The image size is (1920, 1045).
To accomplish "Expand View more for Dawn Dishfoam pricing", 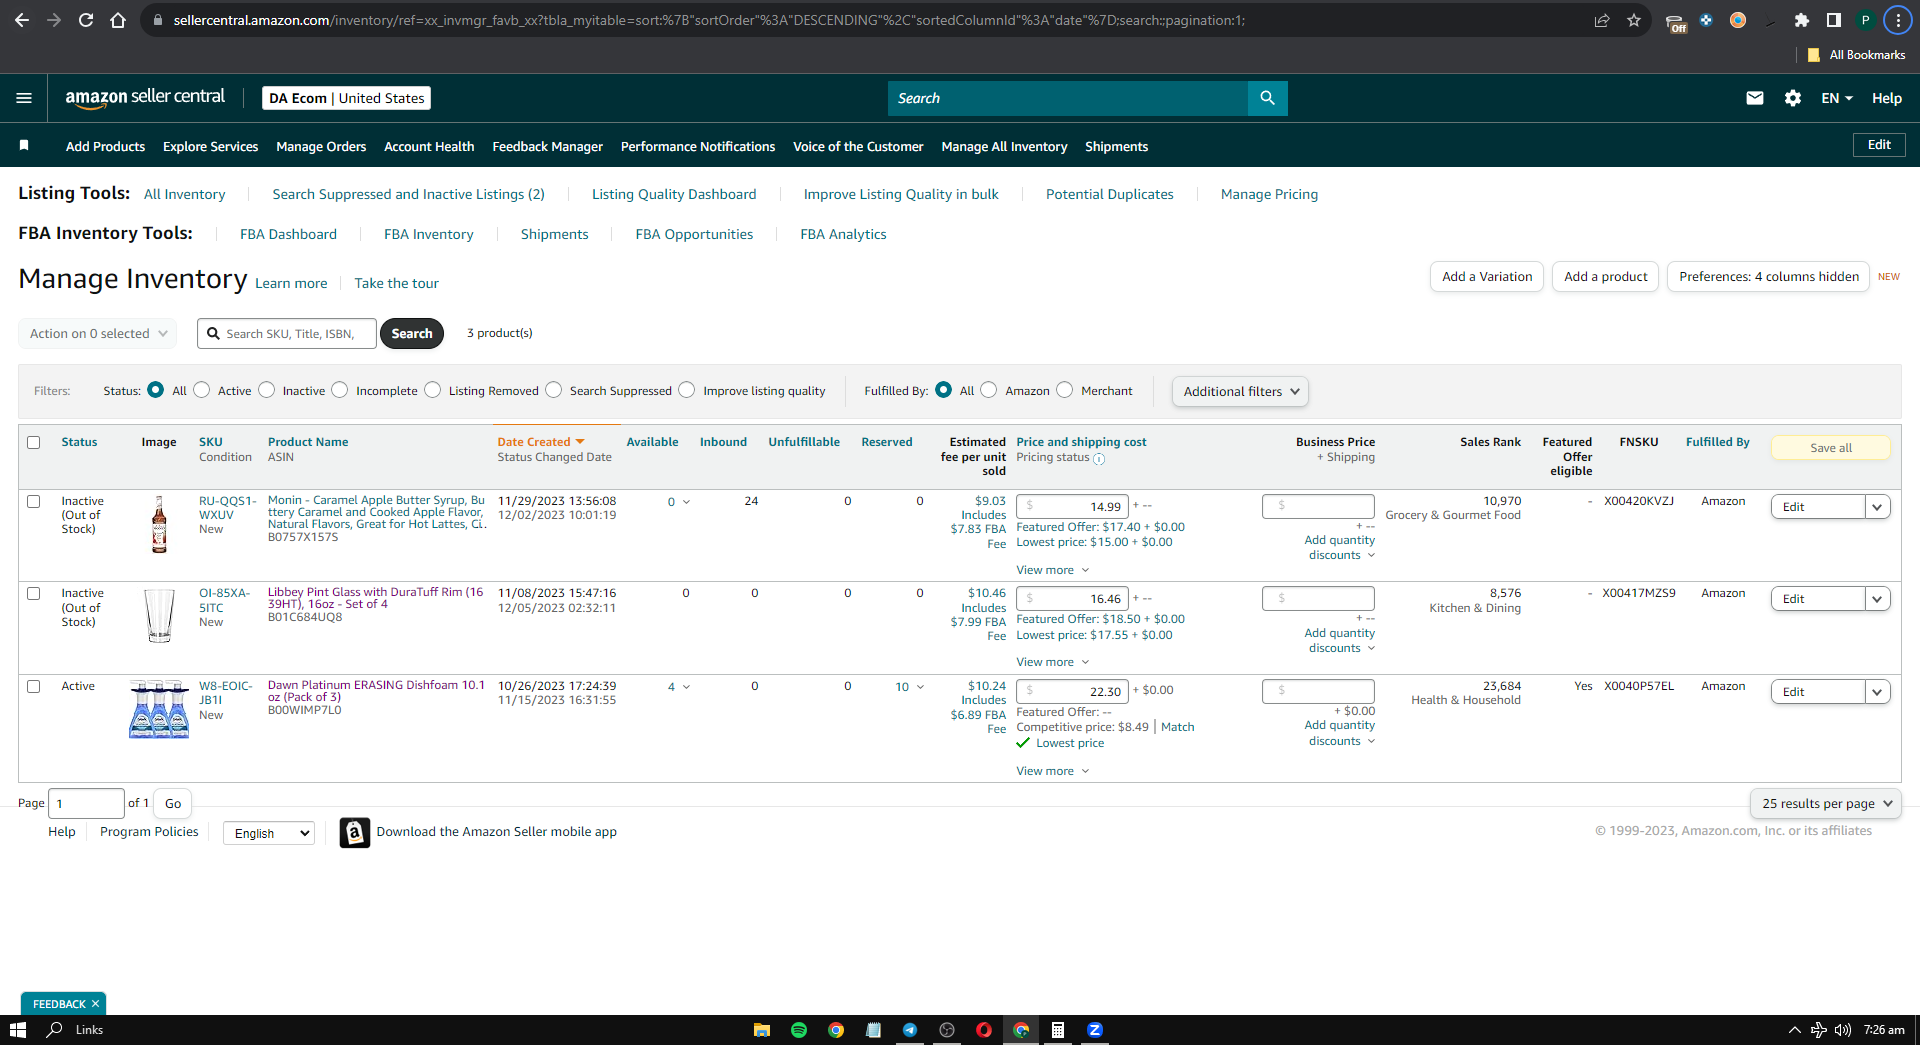I will (x=1053, y=771).
